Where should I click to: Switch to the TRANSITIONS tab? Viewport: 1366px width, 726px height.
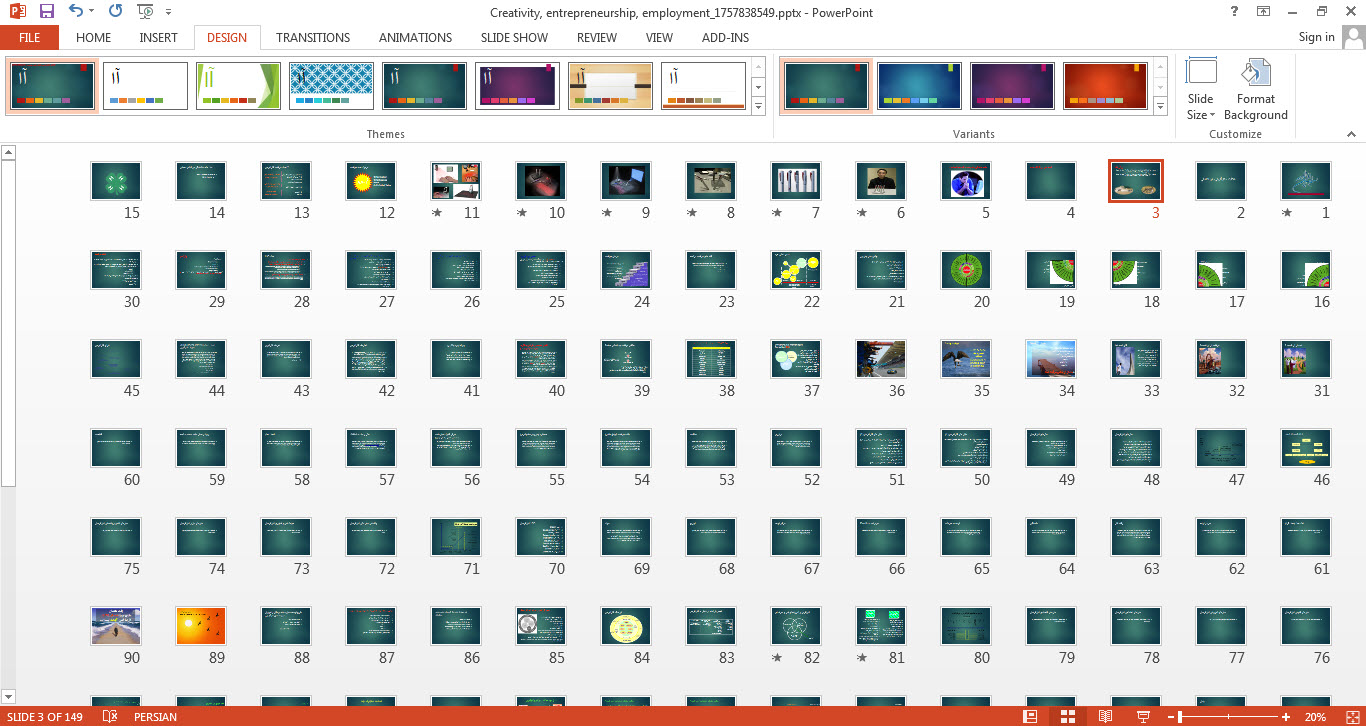click(313, 37)
